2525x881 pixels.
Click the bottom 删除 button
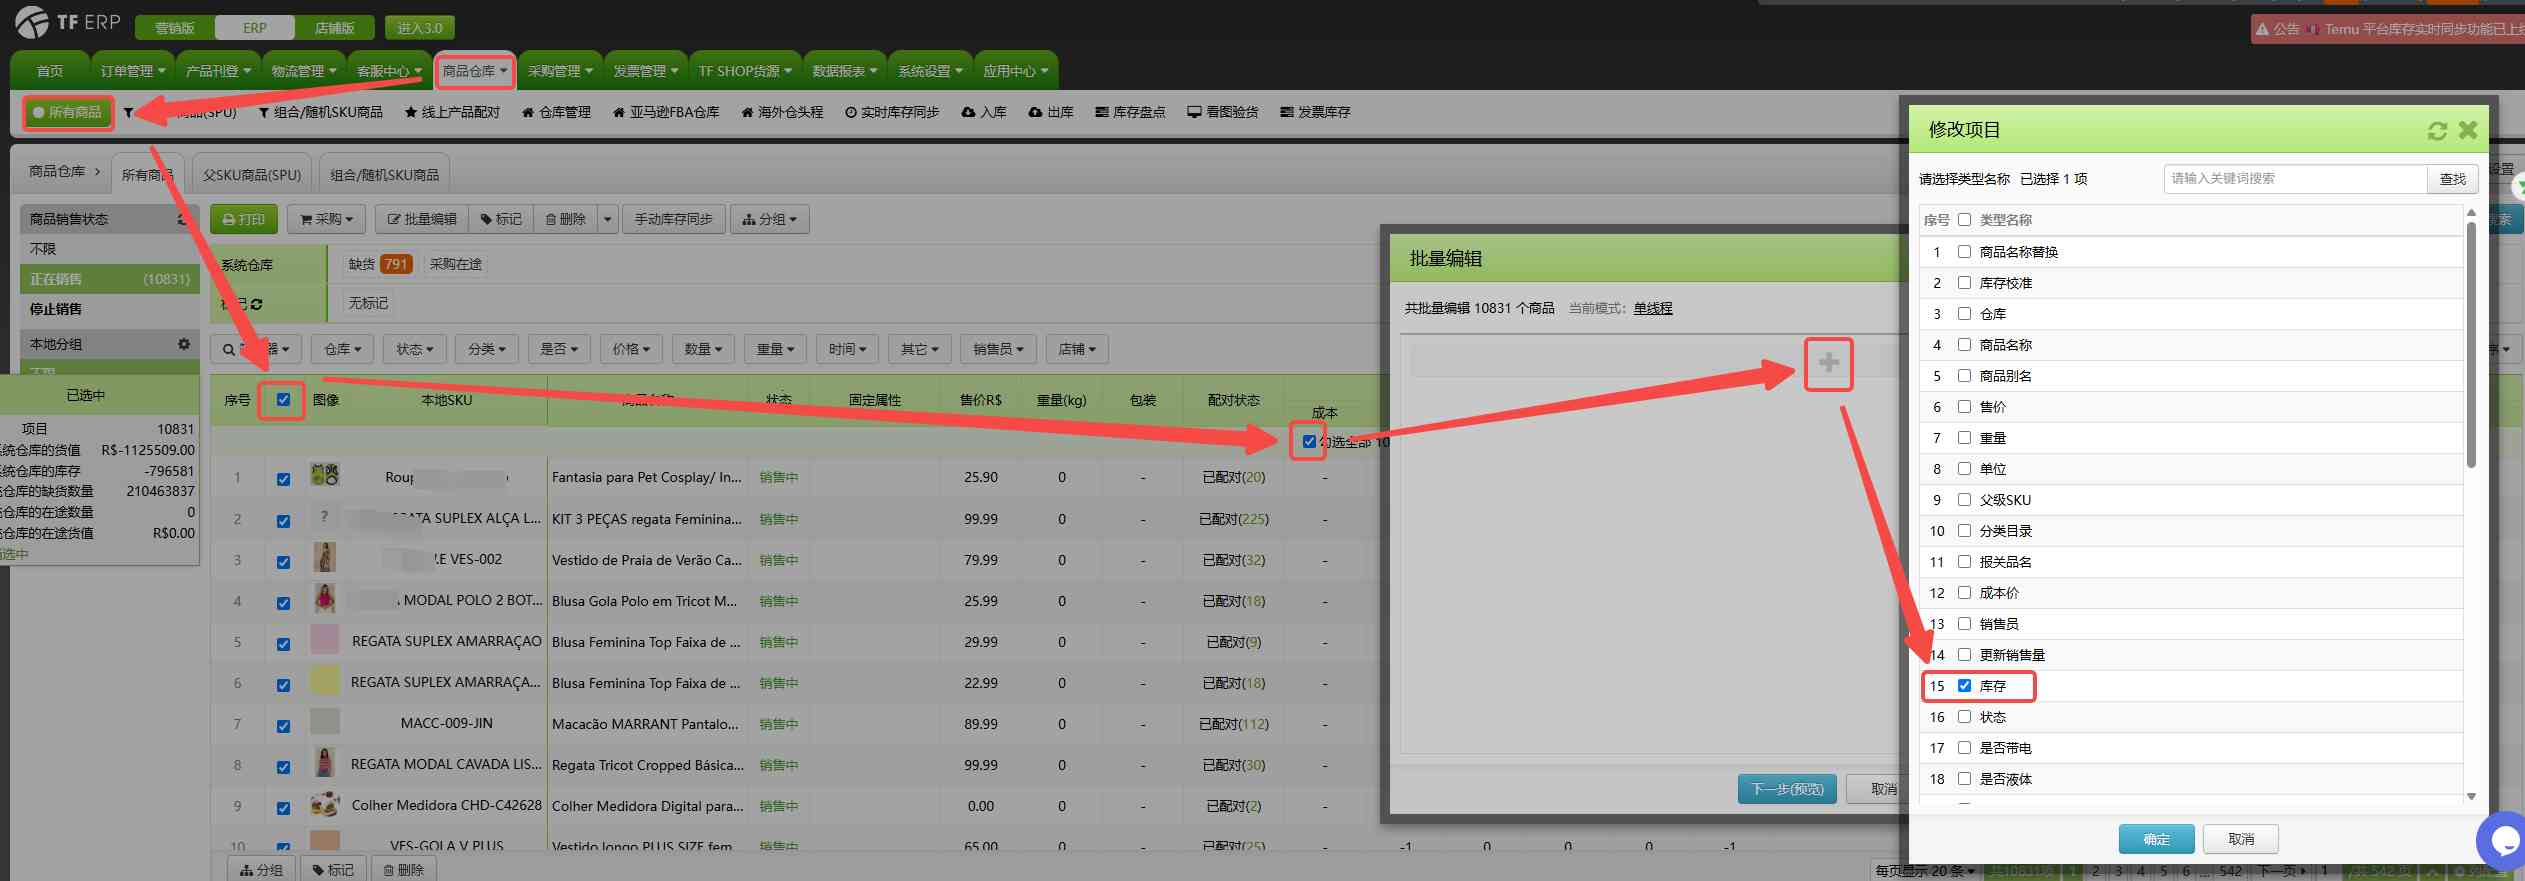coord(404,870)
